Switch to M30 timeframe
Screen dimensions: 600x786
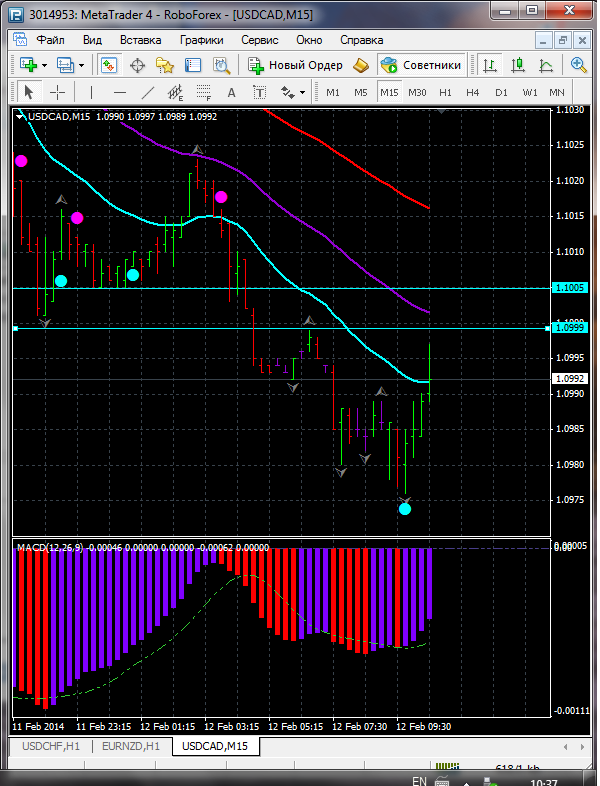[x=417, y=93]
